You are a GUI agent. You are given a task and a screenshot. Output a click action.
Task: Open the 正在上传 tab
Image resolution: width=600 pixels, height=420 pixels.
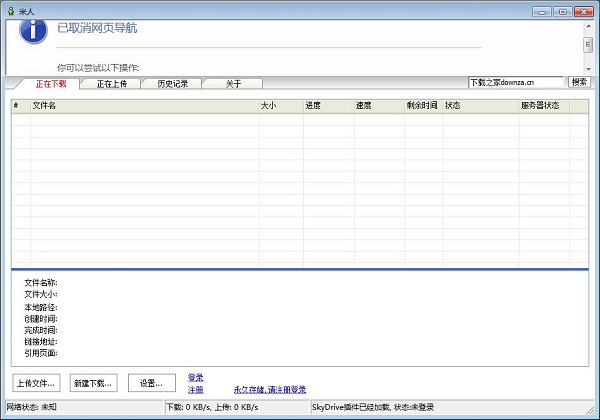click(112, 84)
